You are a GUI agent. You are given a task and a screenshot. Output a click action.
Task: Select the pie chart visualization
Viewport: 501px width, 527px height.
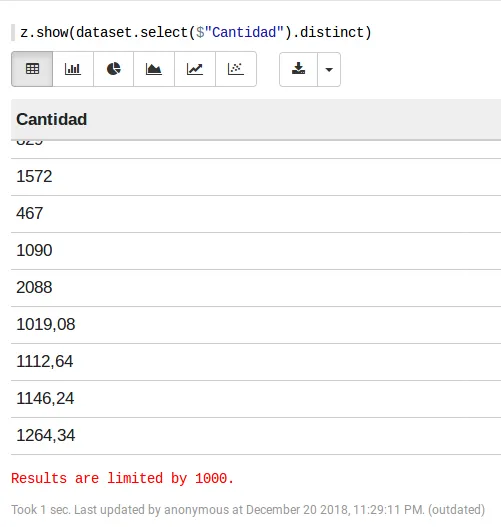114,69
